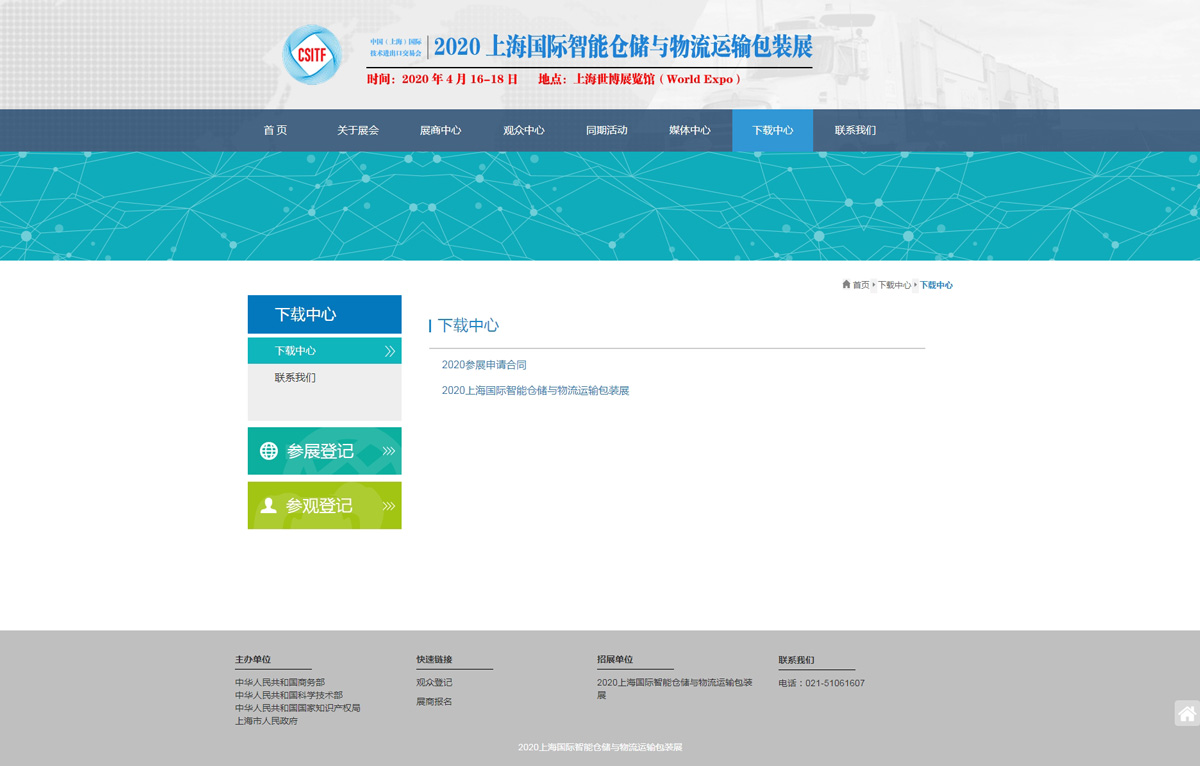1200x766 pixels.
Task: Expand the 媒体中心 navigation menu
Action: pos(689,131)
